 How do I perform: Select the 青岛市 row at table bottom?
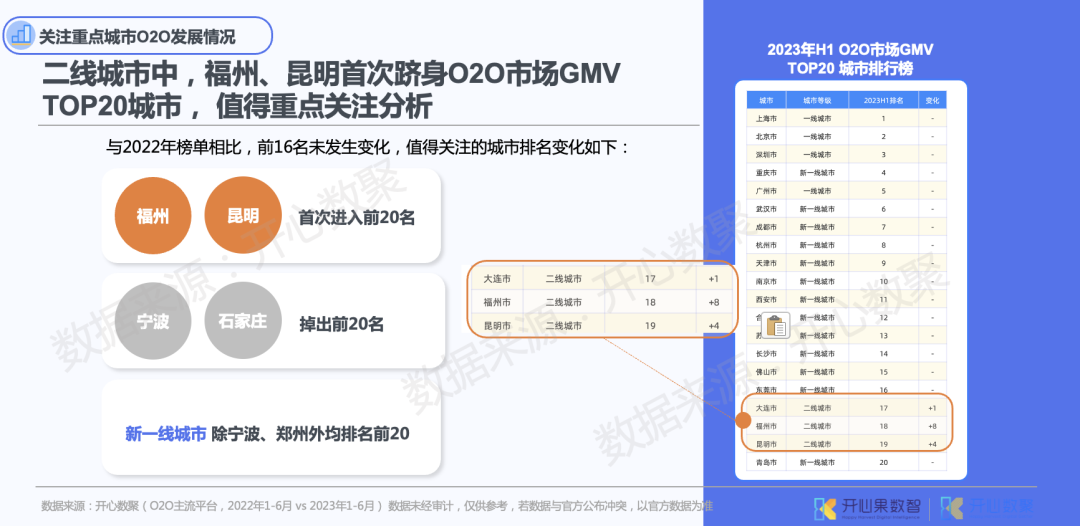845,462
